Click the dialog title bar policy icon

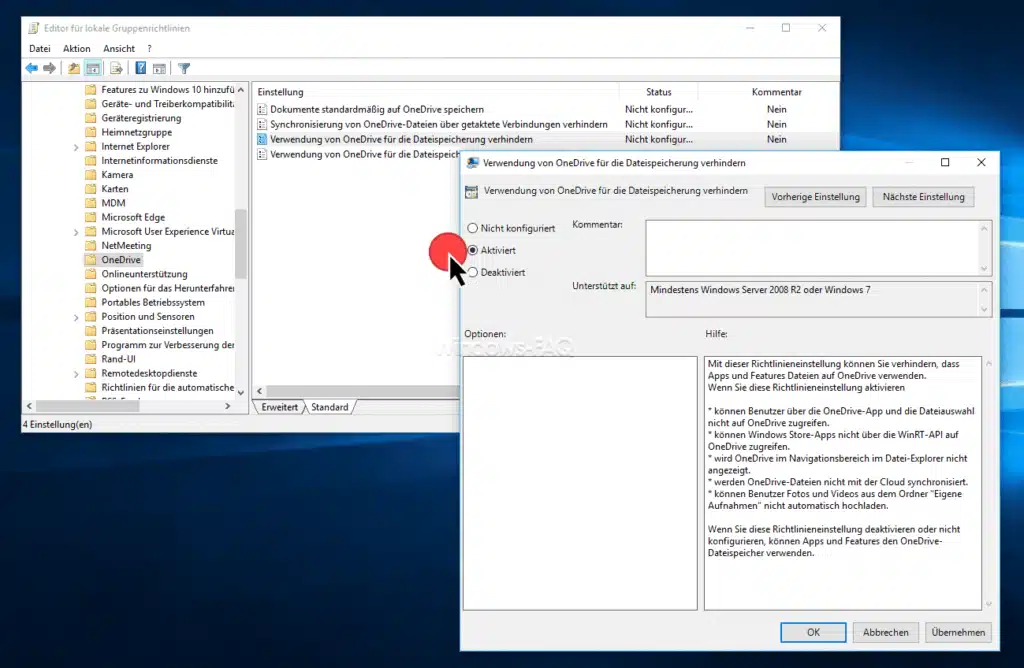click(472, 163)
